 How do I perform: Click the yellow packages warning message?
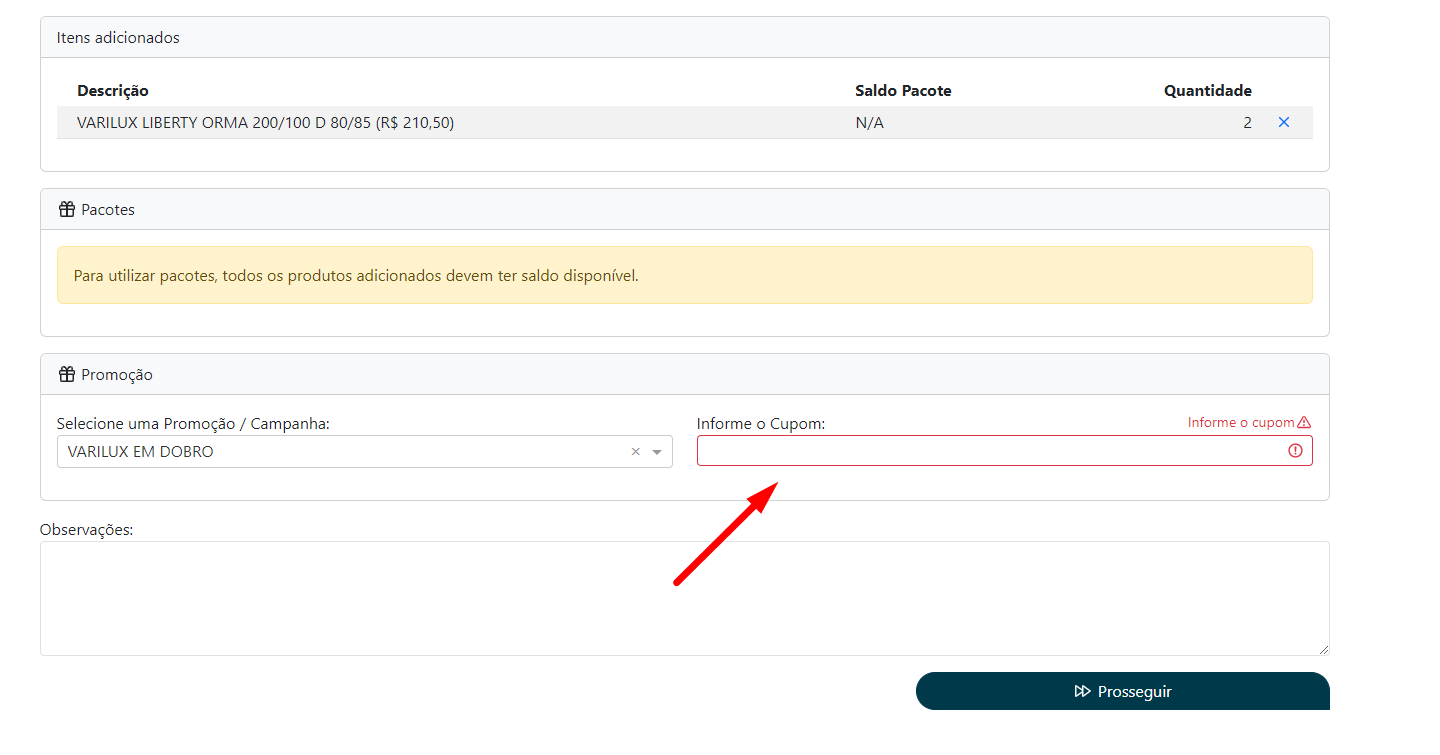(685, 275)
